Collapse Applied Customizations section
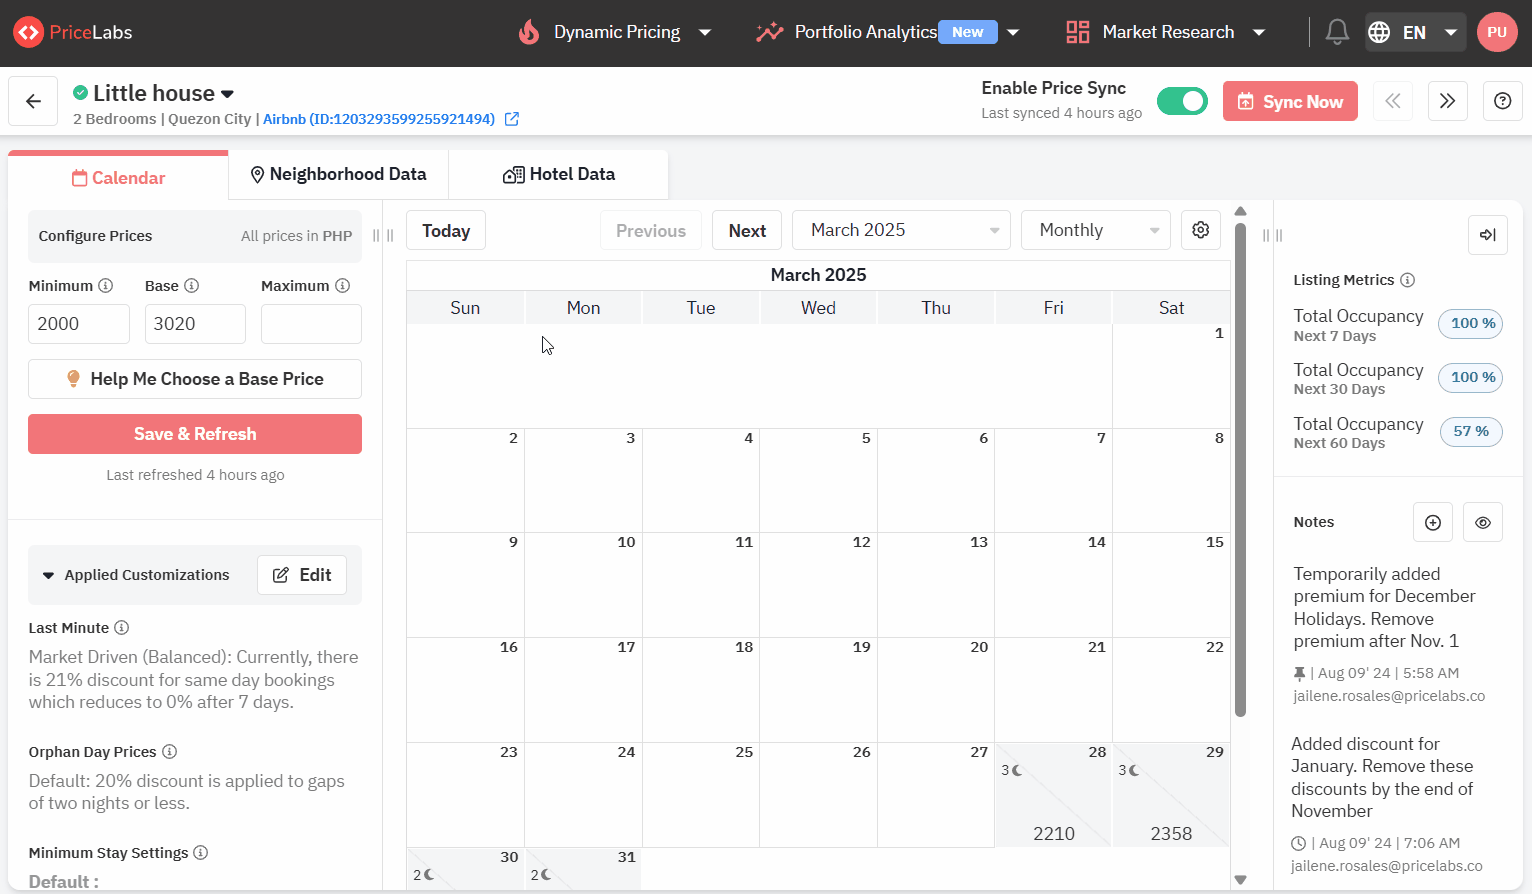Image resolution: width=1532 pixels, height=894 pixels. click(x=48, y=575)
